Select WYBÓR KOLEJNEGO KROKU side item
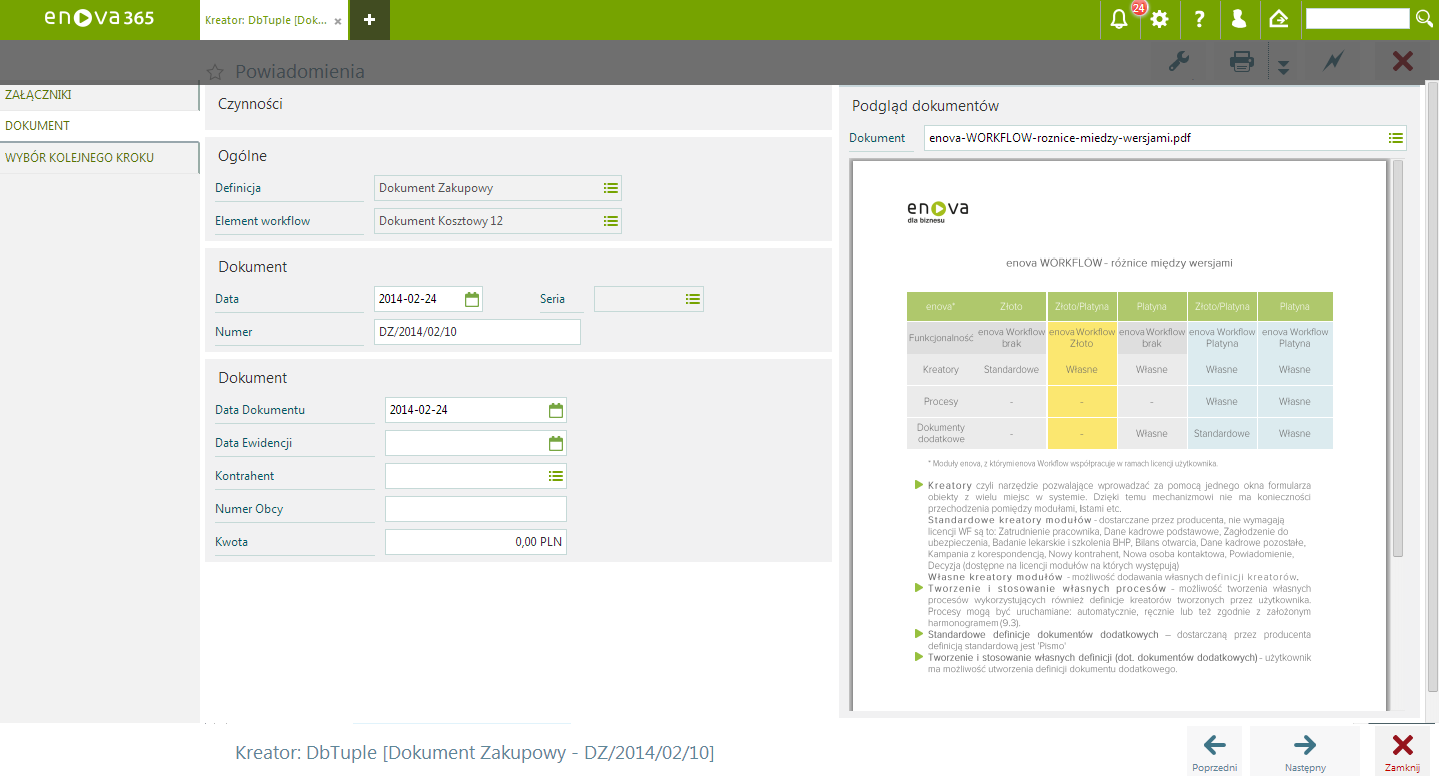The image size is (1439, 776). 100,157
